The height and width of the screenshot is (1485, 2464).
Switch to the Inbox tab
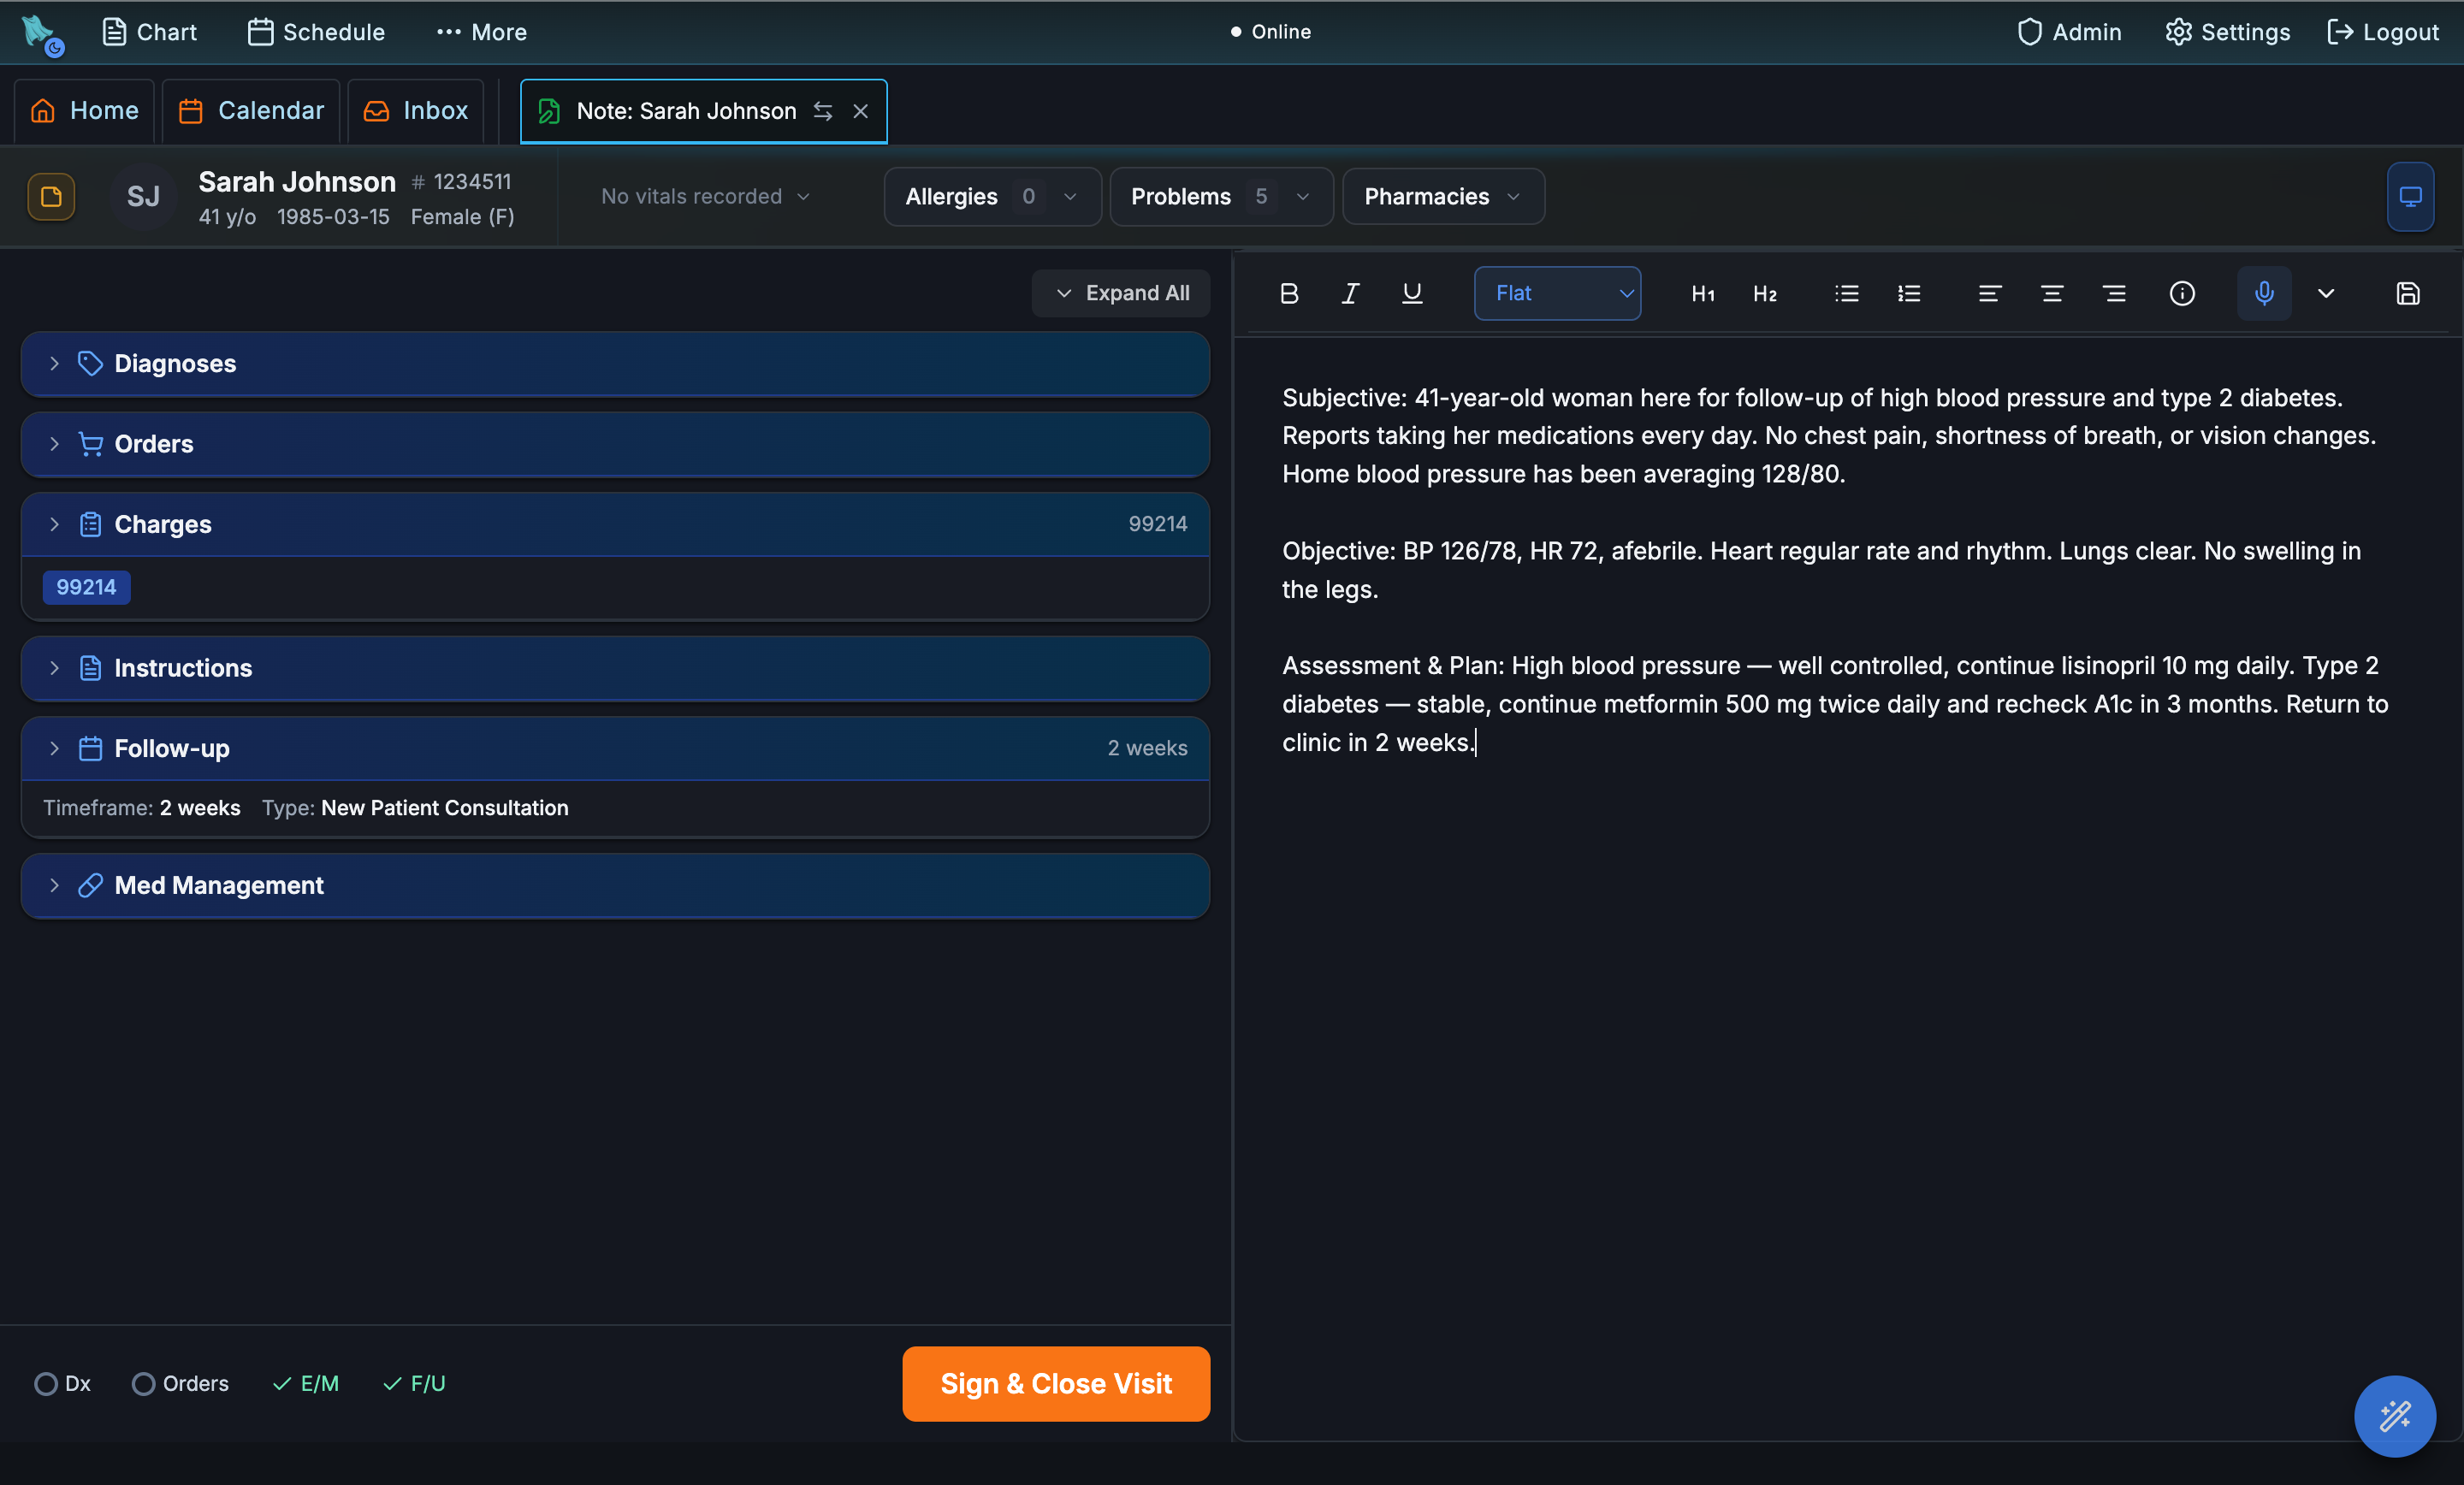416,110
